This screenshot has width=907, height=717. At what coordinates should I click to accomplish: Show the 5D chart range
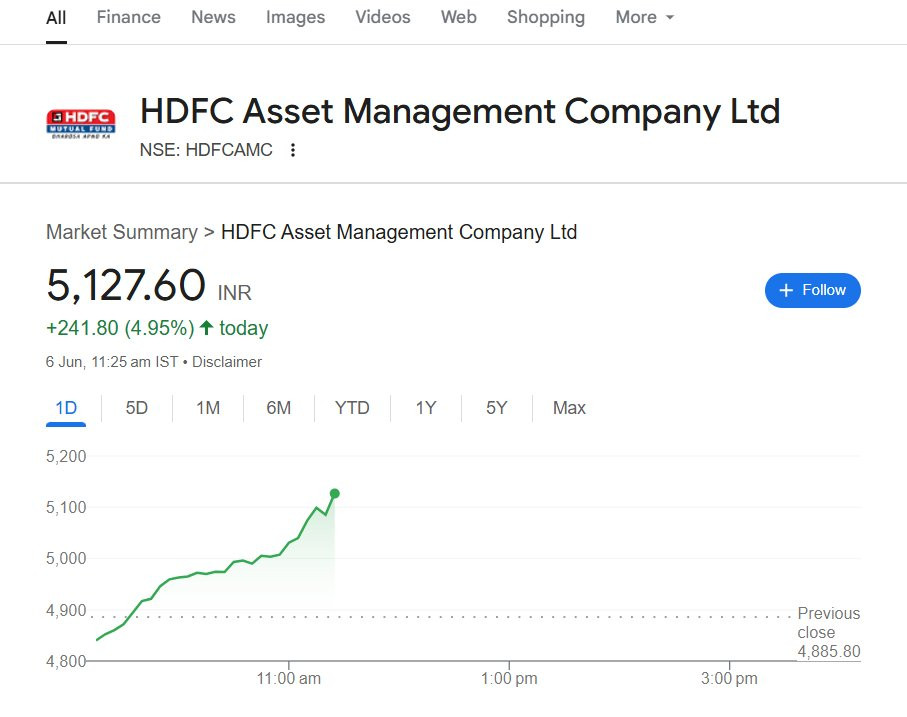point(137,408)
